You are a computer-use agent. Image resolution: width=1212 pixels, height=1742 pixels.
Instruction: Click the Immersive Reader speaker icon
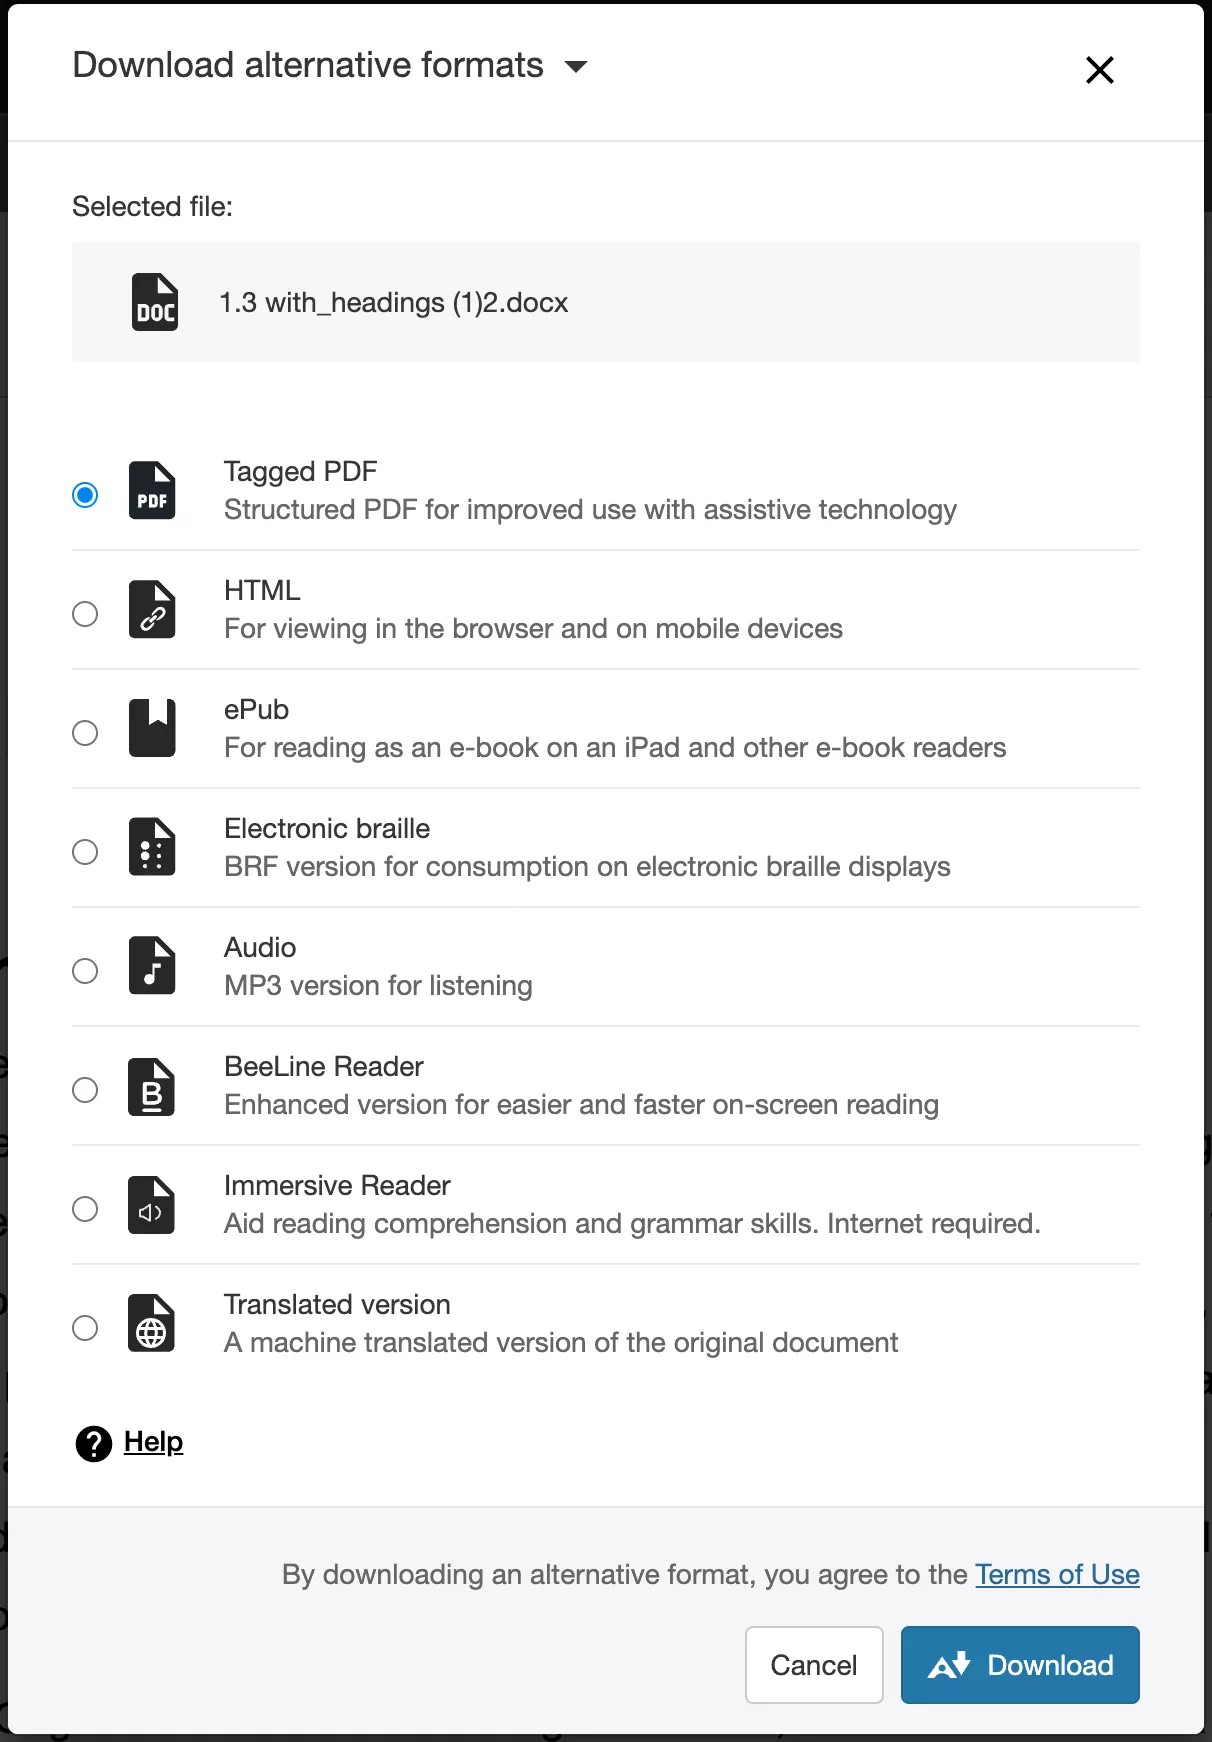(152, 1204)
